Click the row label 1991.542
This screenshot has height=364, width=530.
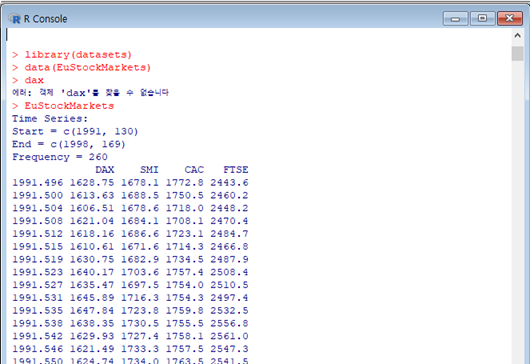tap(38, 336)
